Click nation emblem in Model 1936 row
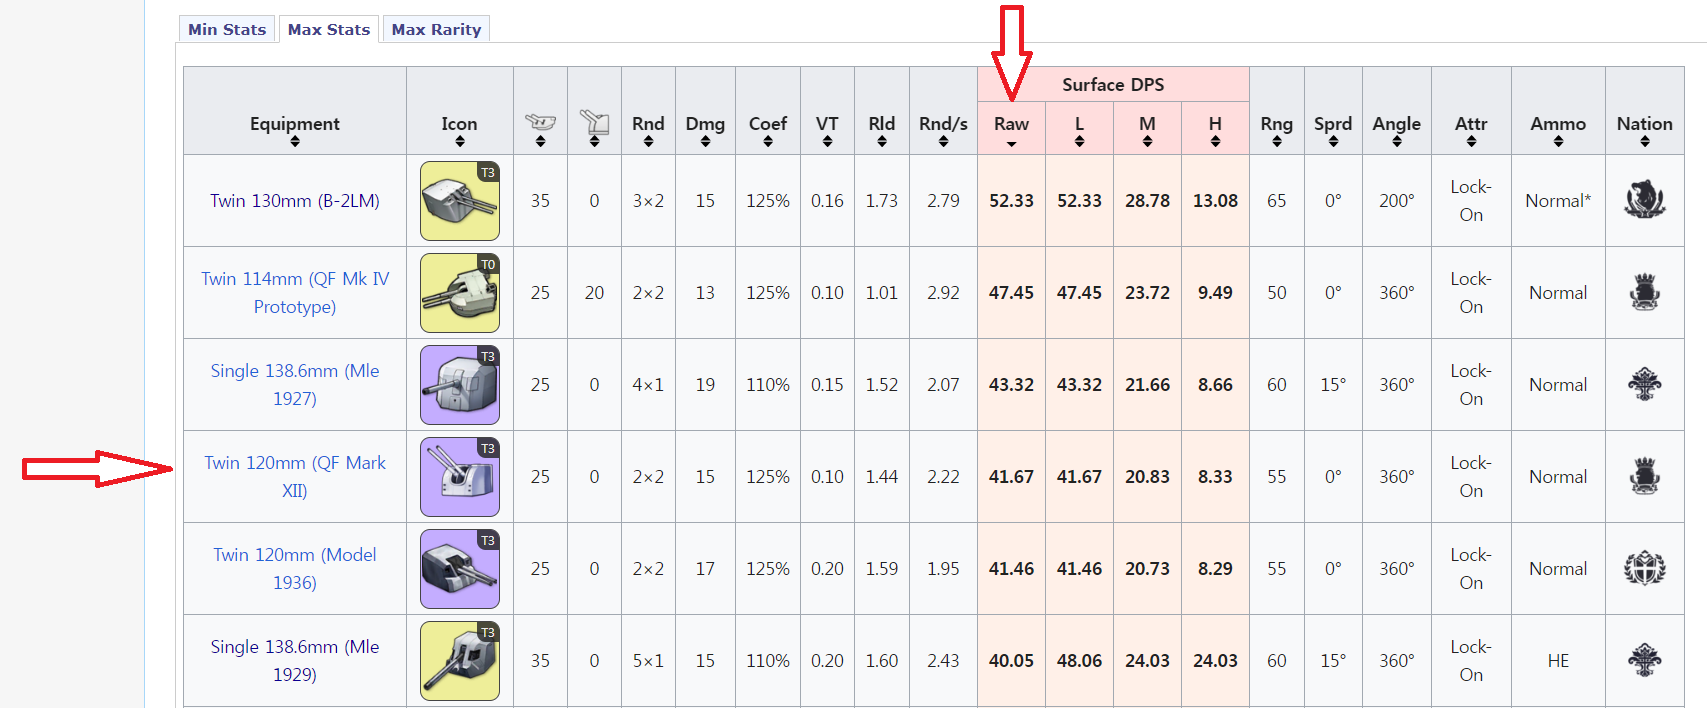 point(1644,569)
